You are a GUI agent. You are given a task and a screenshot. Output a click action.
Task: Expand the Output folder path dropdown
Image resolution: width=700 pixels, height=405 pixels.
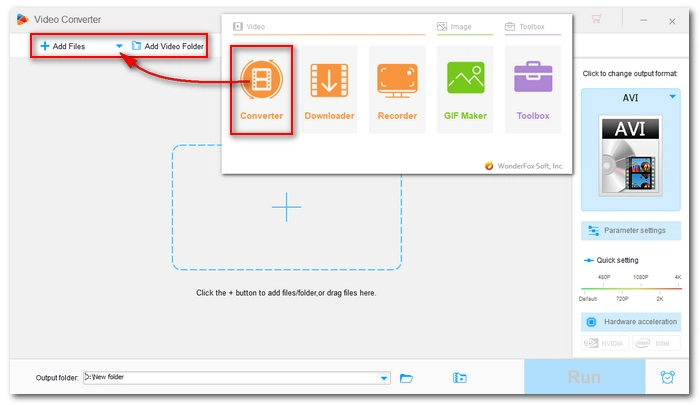[384, 378]
